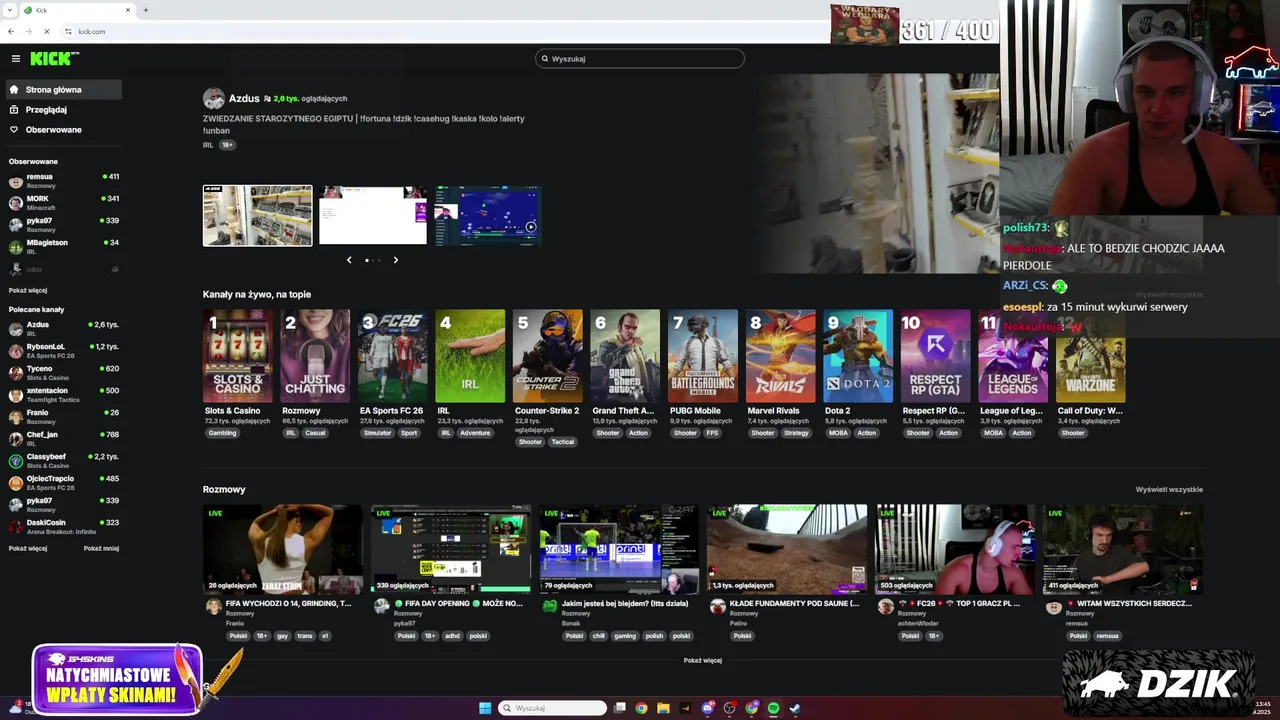Go back with the browser back arrow

(11, 32)
